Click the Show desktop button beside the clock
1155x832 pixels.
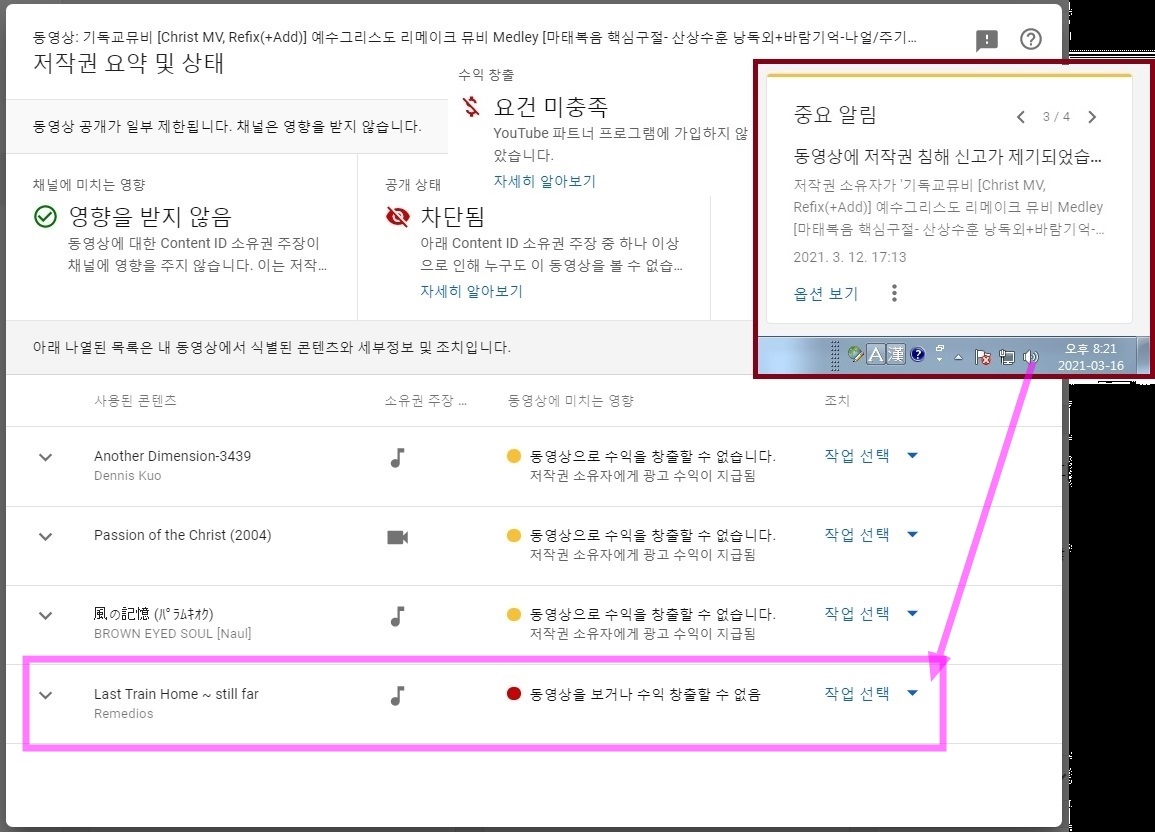pyautogui.click(x=1143, y=356)
